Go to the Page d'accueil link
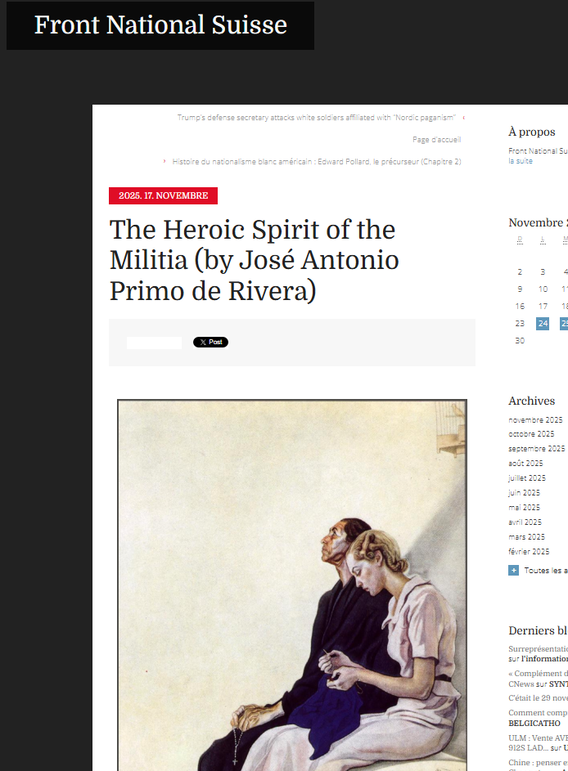 click(x=437, y=140)
